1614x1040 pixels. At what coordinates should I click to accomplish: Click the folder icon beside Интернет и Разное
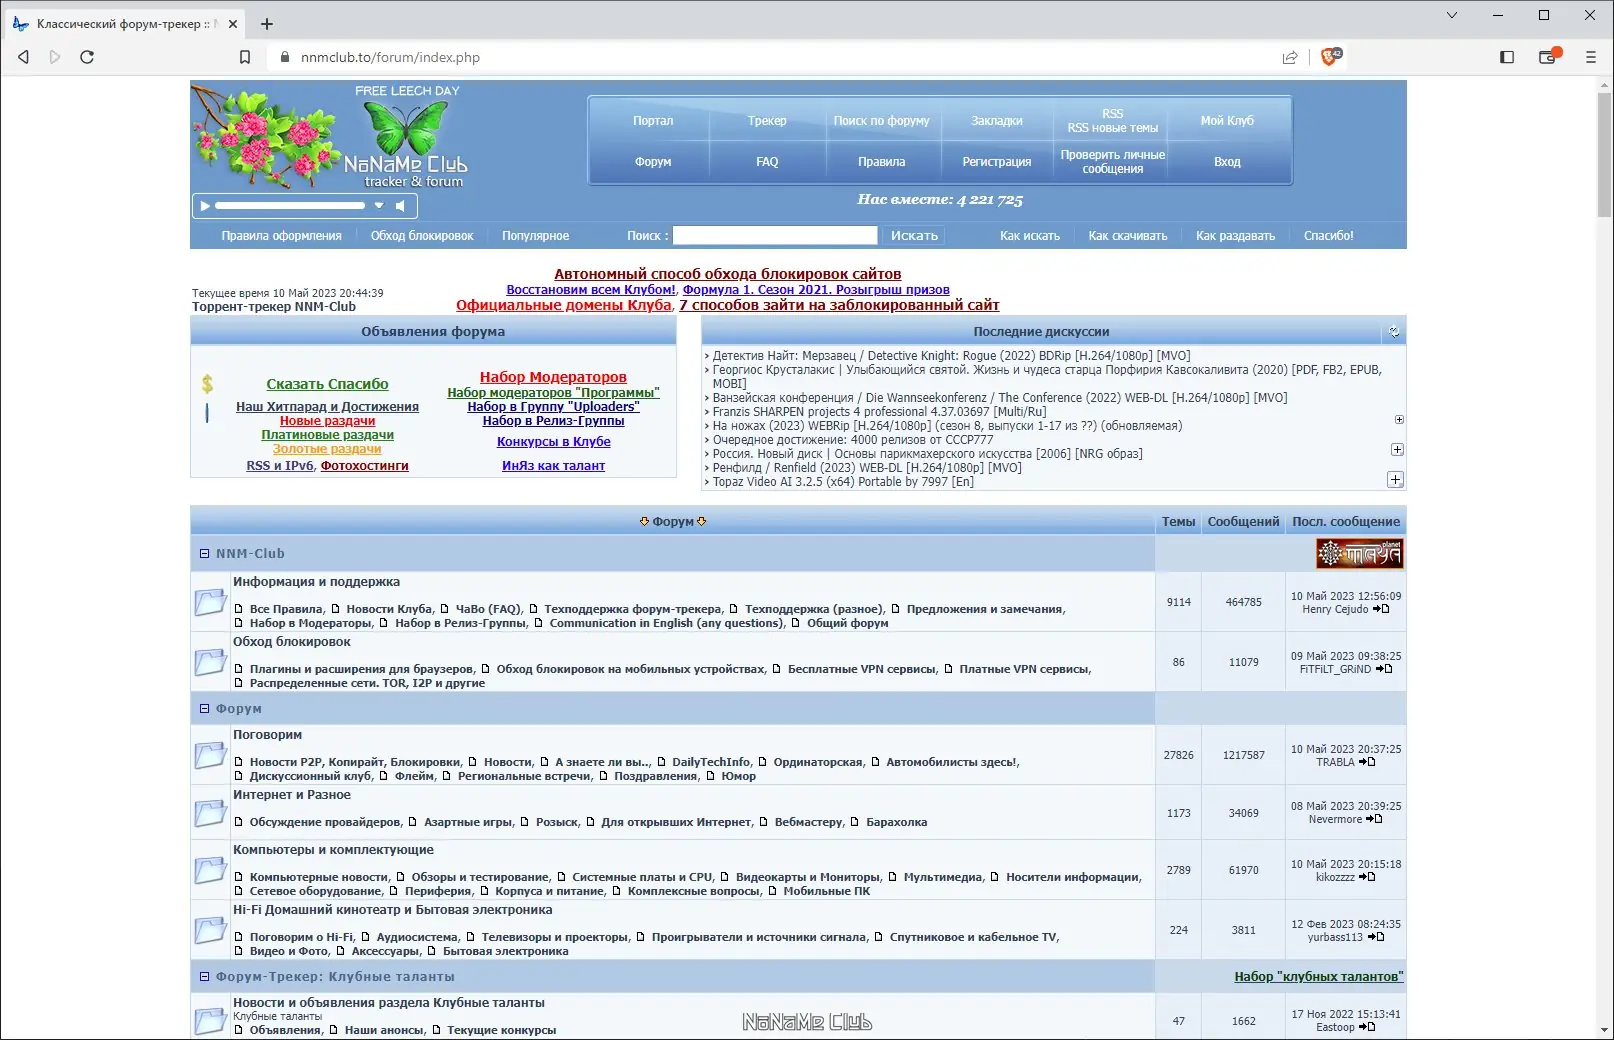click(210, 813)
